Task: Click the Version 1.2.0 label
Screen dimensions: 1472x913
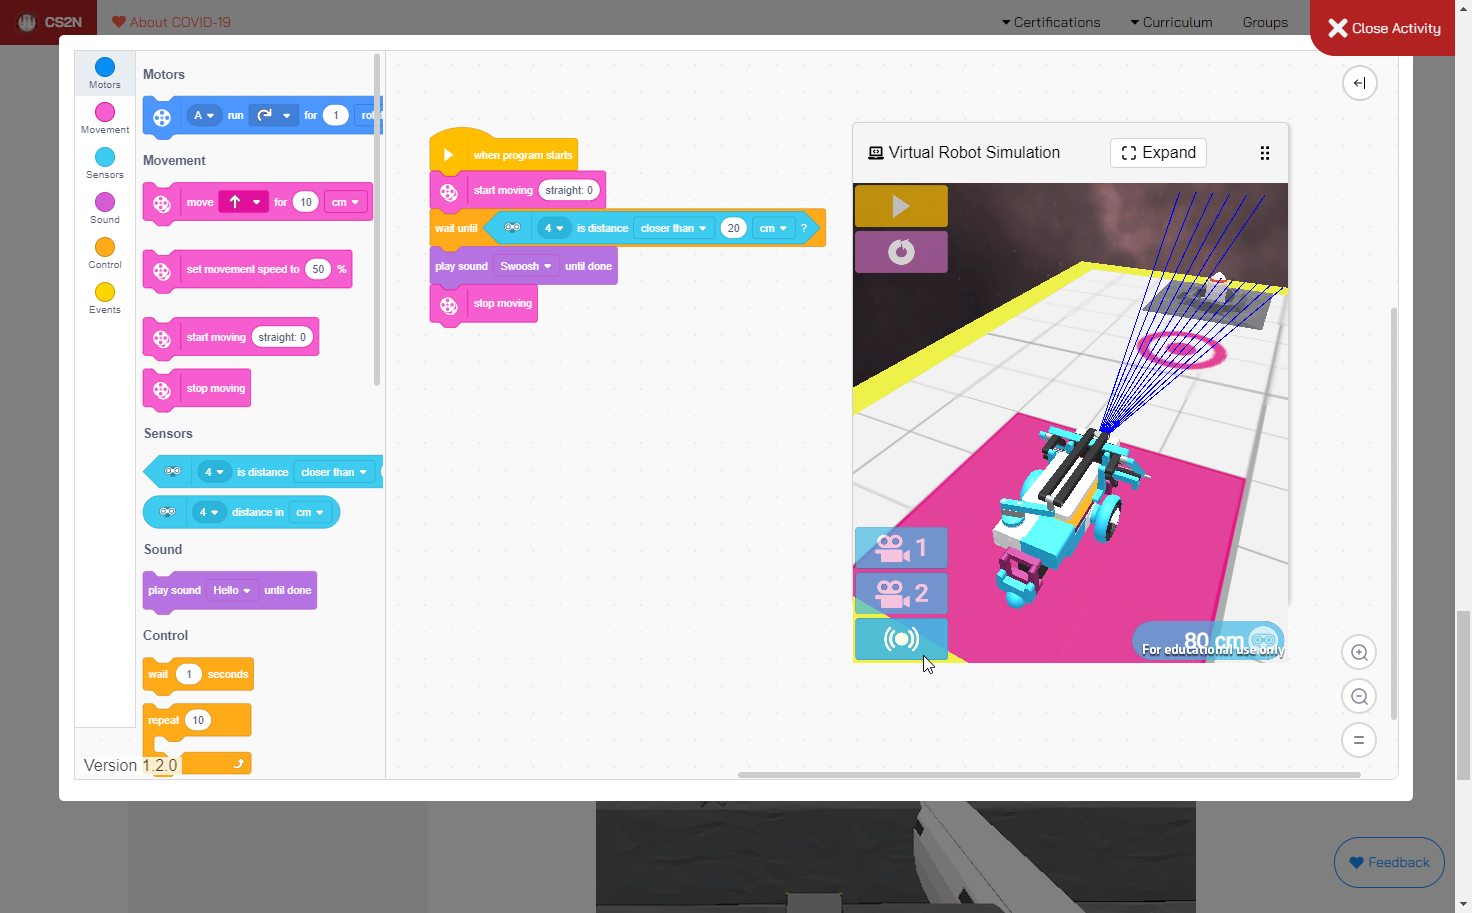Action: [130, 765]
